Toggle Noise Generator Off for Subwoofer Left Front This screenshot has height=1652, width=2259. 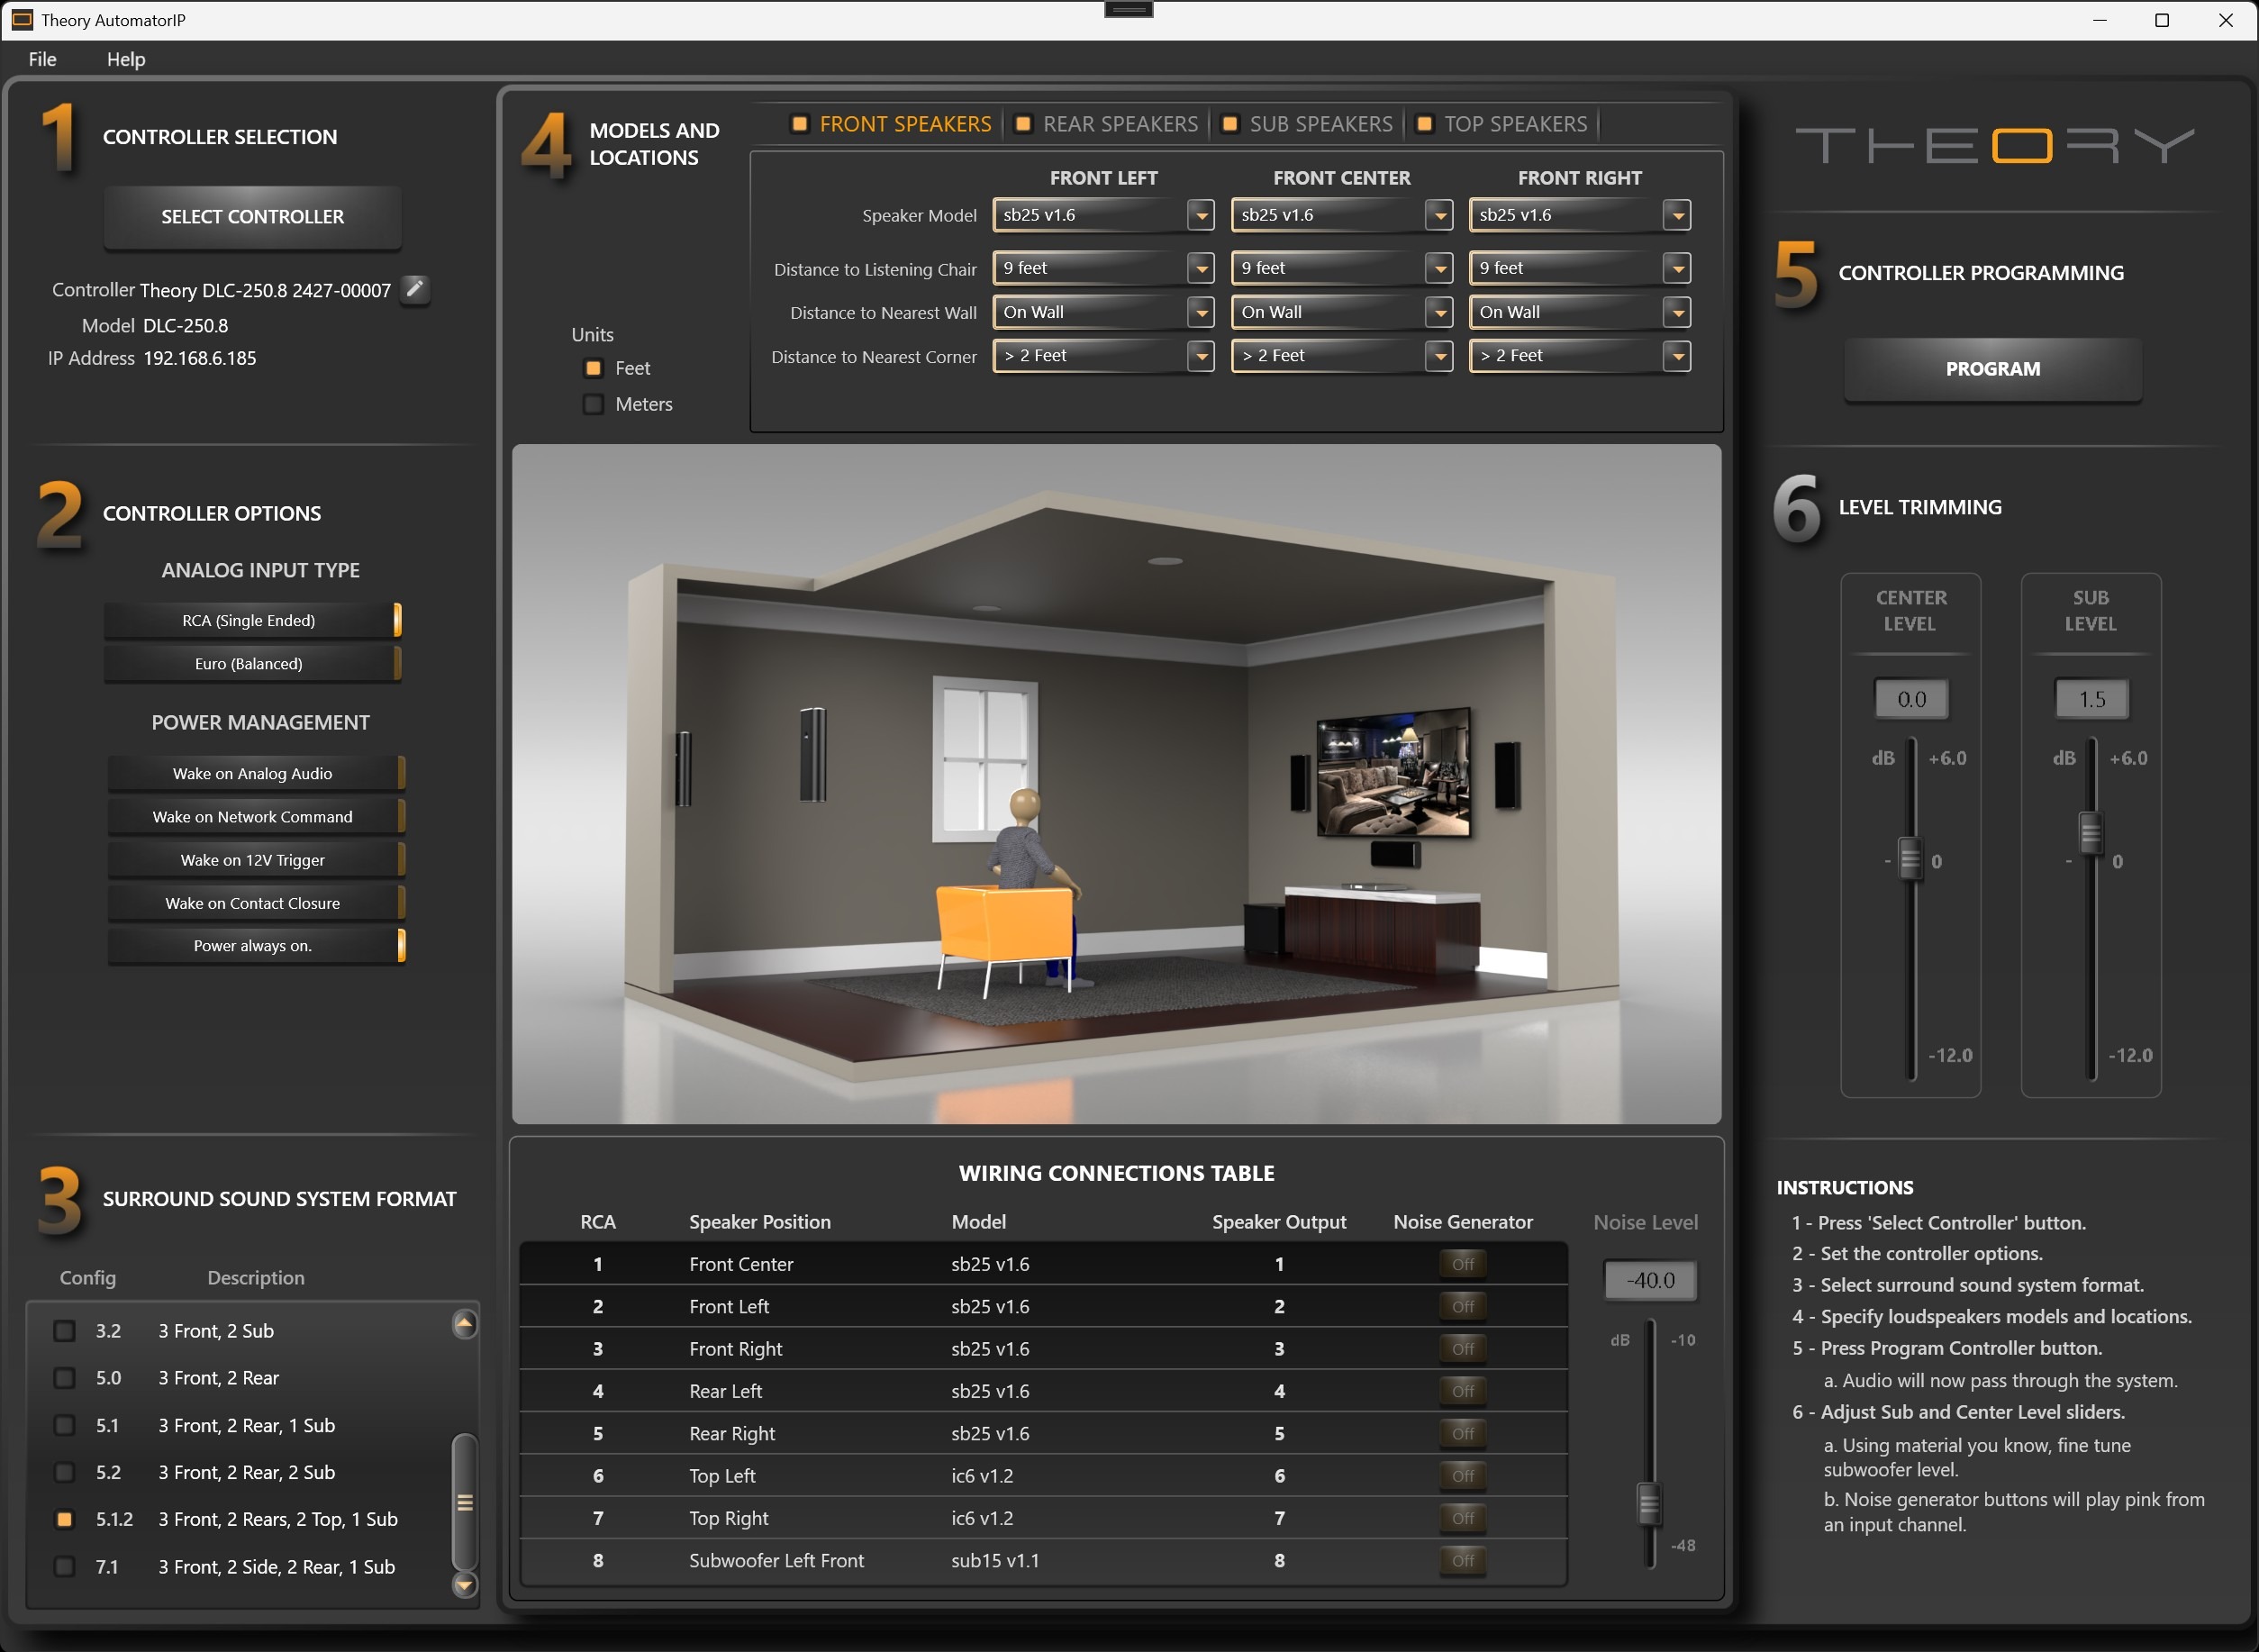point(1462,1560)
